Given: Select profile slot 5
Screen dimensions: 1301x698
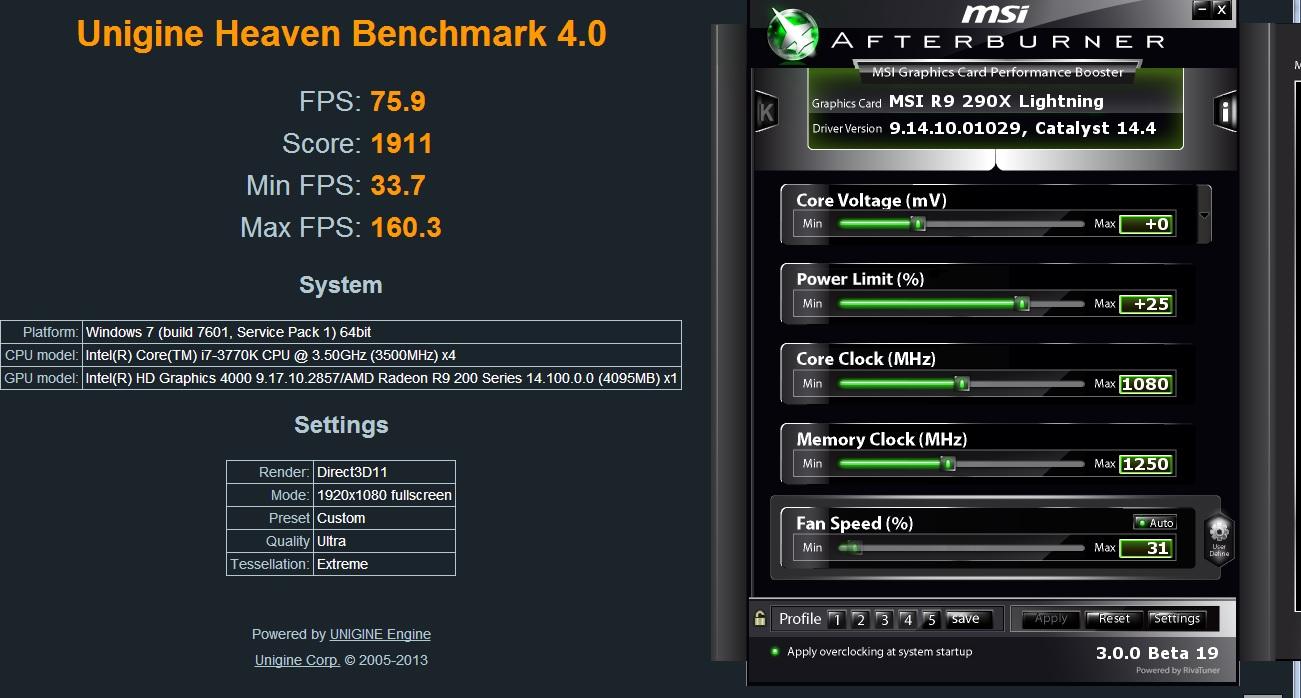Looking at the screenshot, I should [931, 620].
